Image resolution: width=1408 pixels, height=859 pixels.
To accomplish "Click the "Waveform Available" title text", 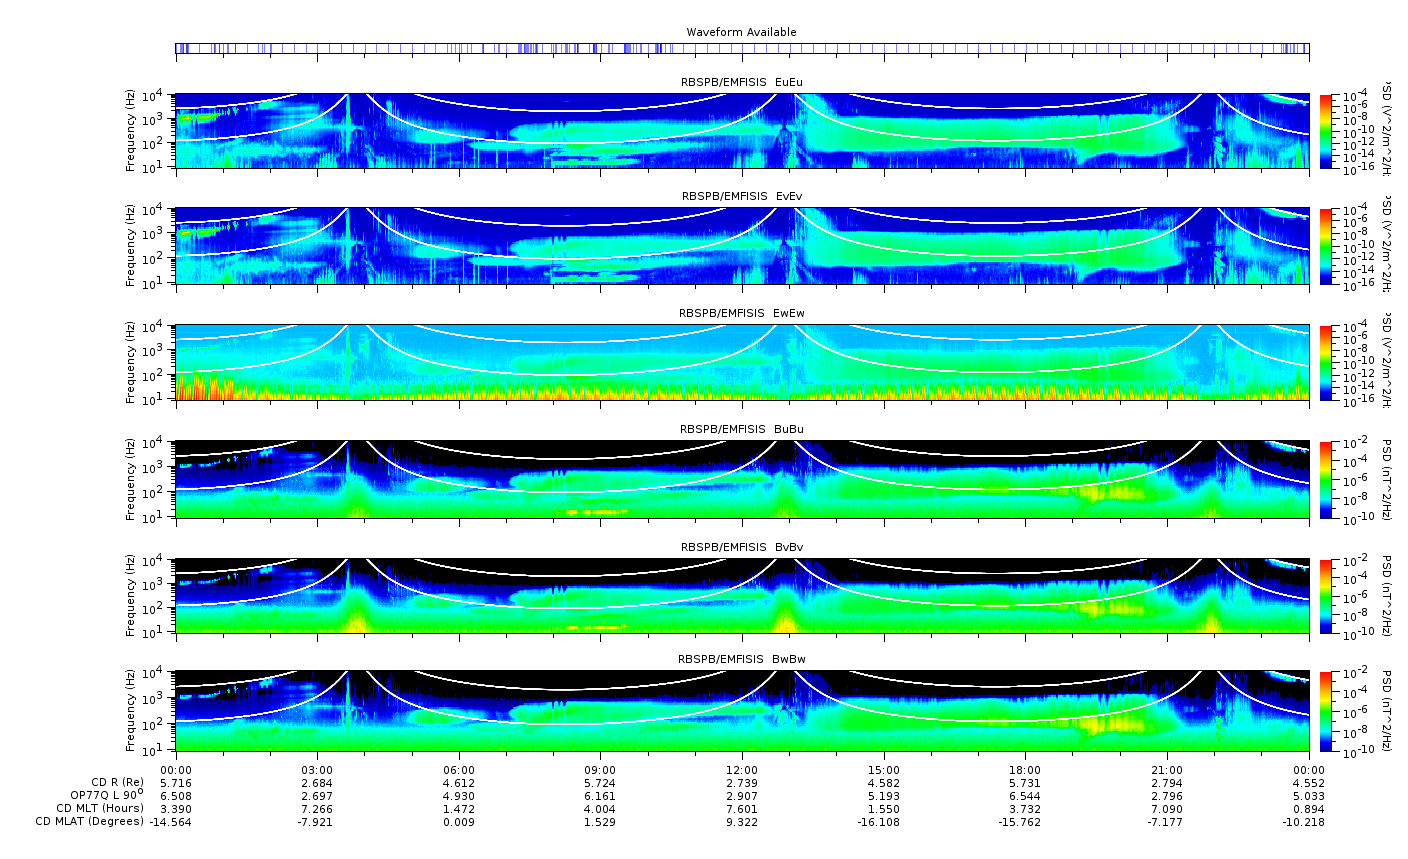I will 741,32.
